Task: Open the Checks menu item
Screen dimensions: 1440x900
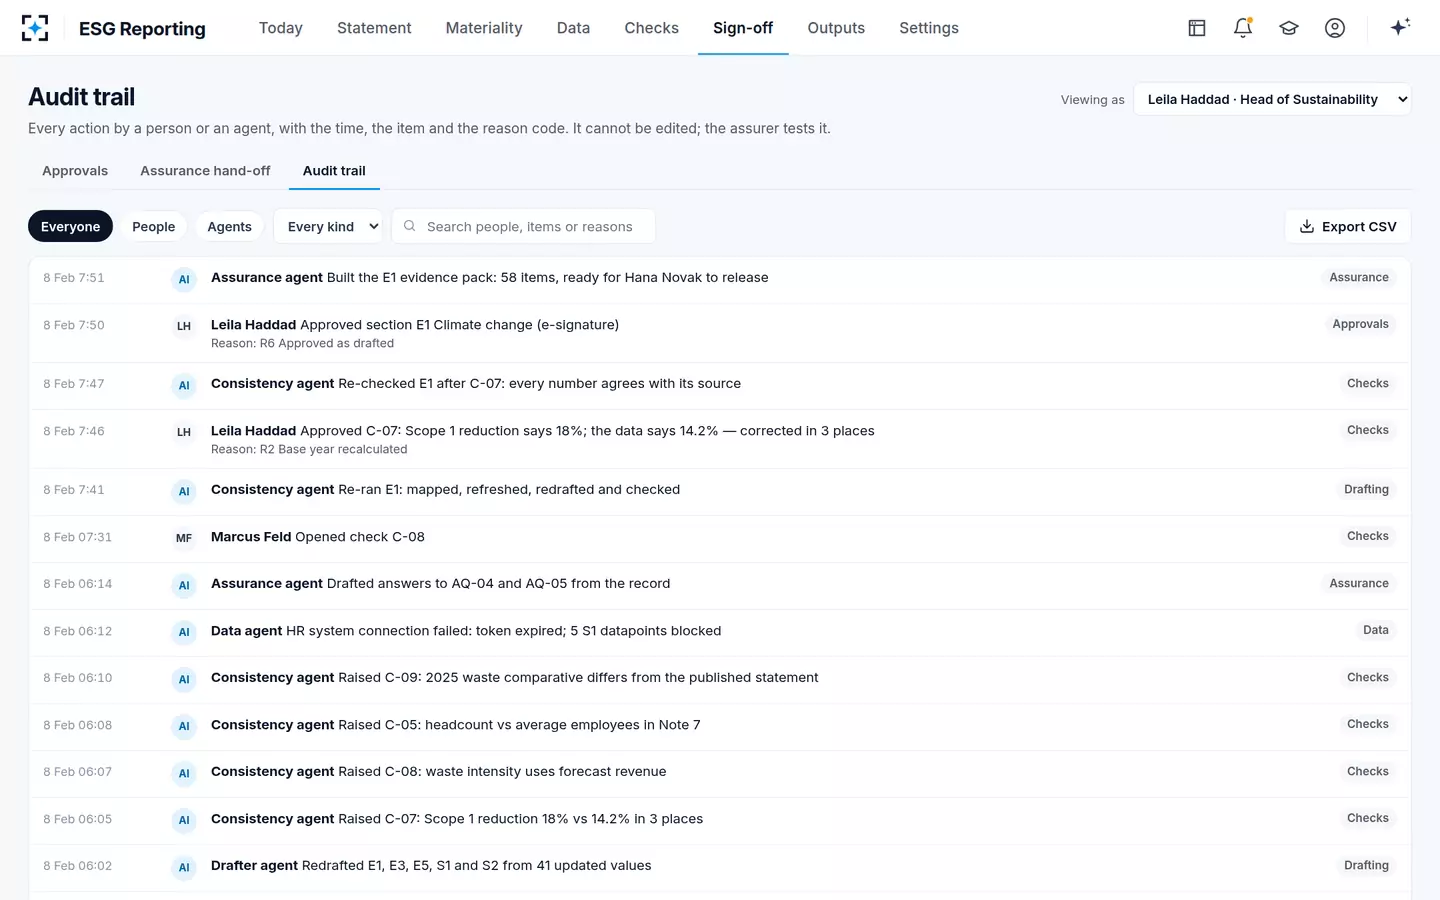Action: pyautogui.click(x=652, y=28)
